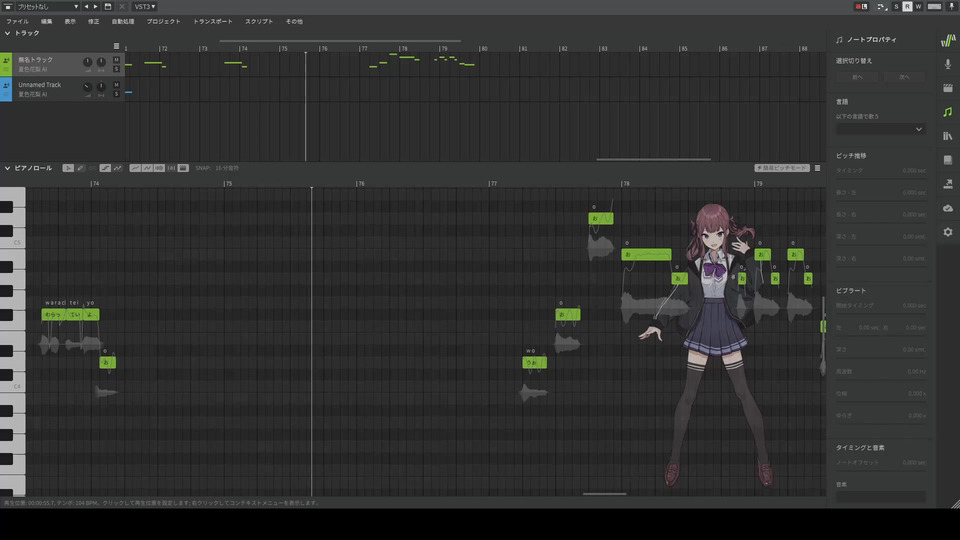Open the clapperboard panel in the sidebar
This screenshot has width=960, height=540.
(948, 88)
